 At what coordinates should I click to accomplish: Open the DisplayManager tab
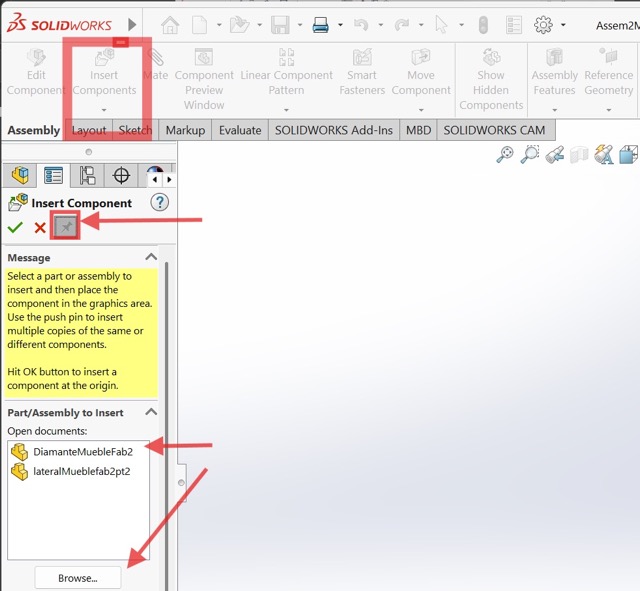(155, 171)
